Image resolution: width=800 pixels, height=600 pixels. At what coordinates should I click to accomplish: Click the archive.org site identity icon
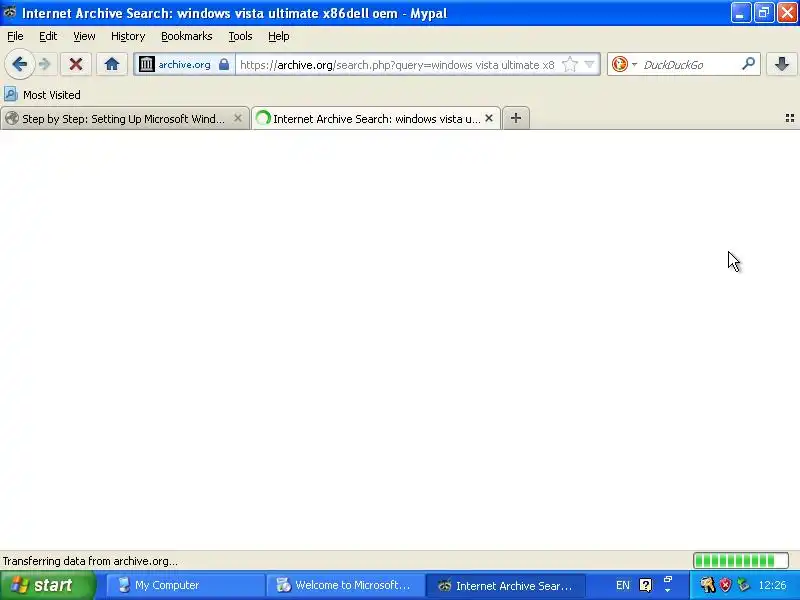pyautogui.click(x=147, y=64)
